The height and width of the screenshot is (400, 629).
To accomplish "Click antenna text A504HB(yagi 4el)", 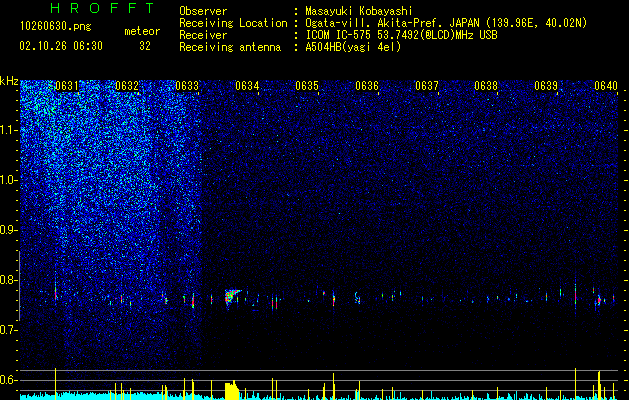I will [353, 47].
